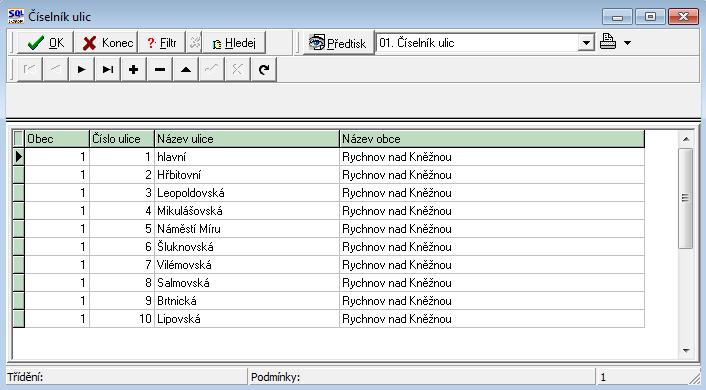Open the Hledej search dialog
This screenshot has height=390, width=706.
pos(234,43)
